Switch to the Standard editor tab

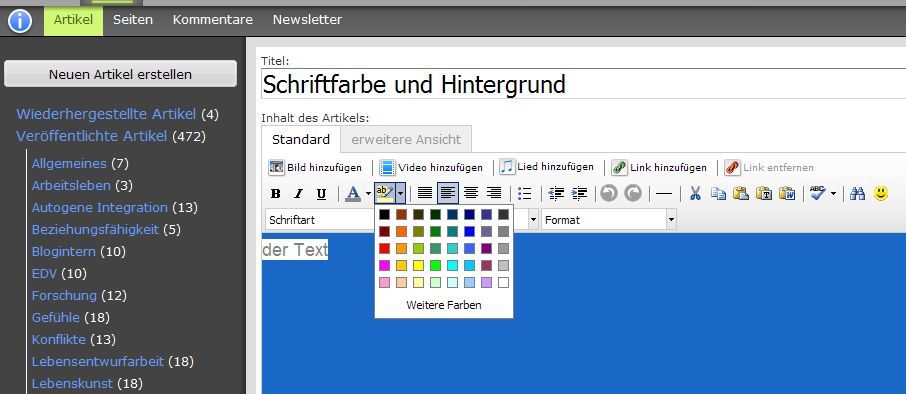click(x=301, y=139)
